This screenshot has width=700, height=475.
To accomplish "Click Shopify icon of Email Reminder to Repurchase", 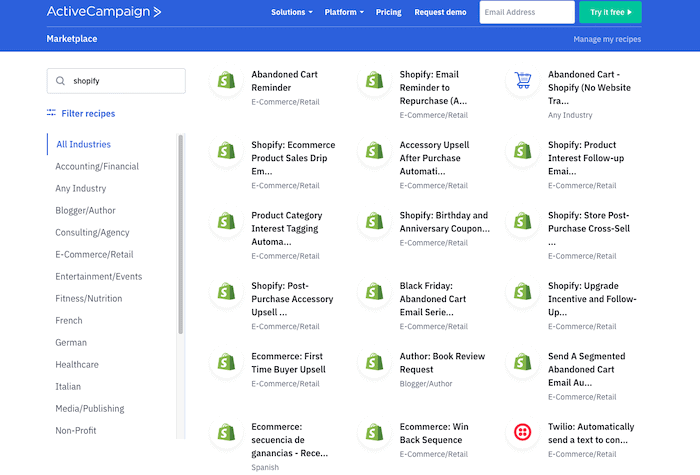I will point(375,80).
